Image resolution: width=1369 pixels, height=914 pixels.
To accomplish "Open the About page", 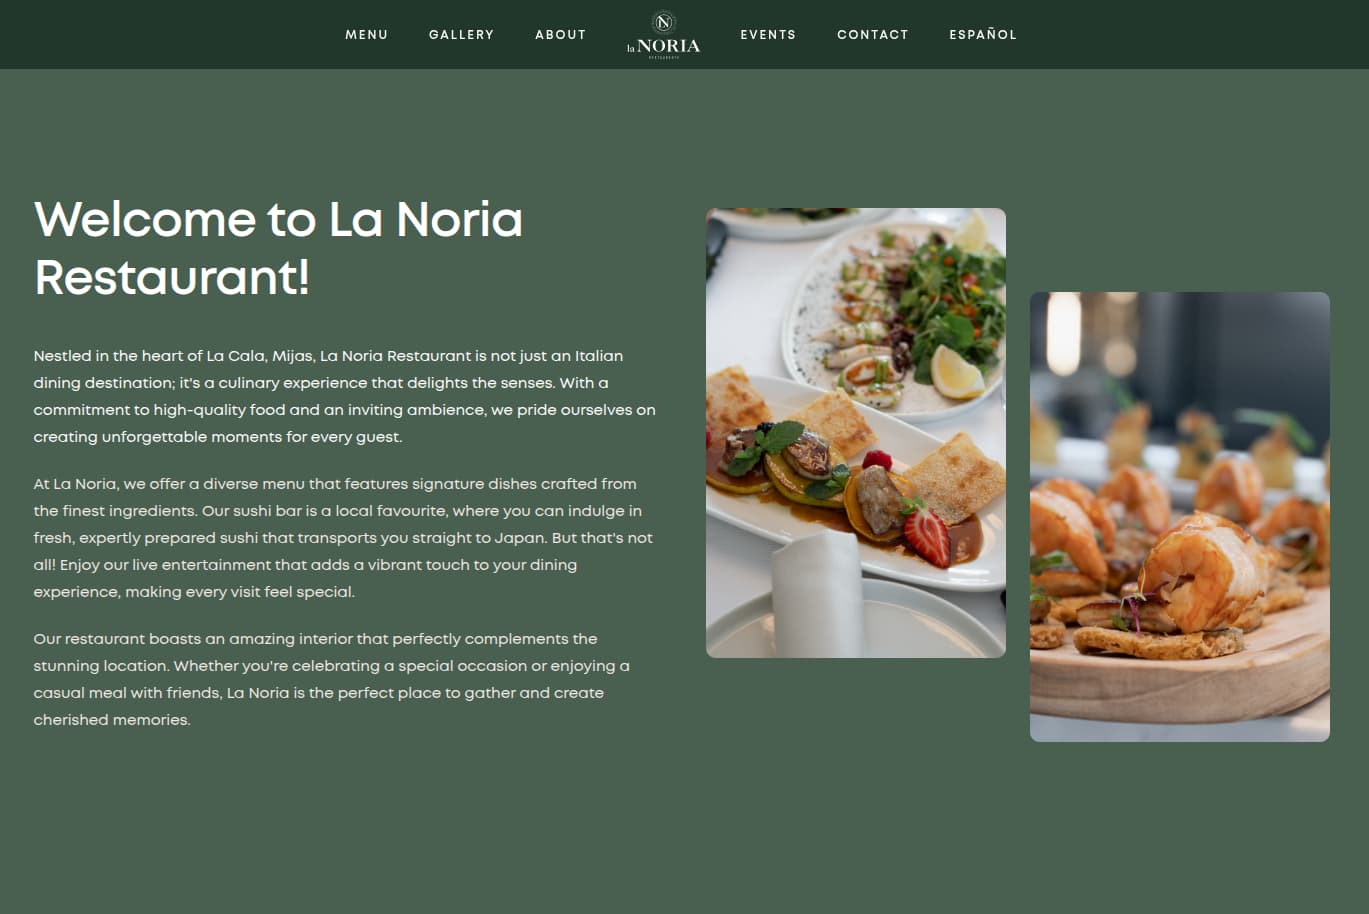I will click(560, 34).
